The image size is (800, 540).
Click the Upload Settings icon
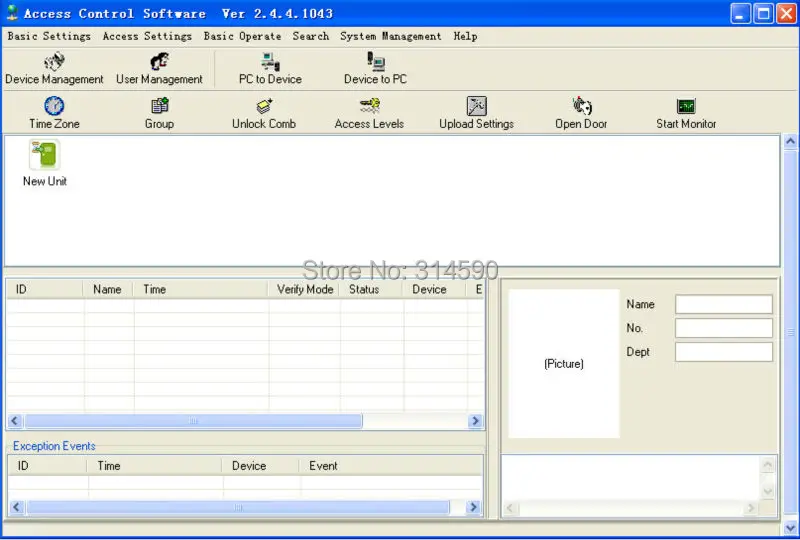pyautogui.click(x=477, y=106)
